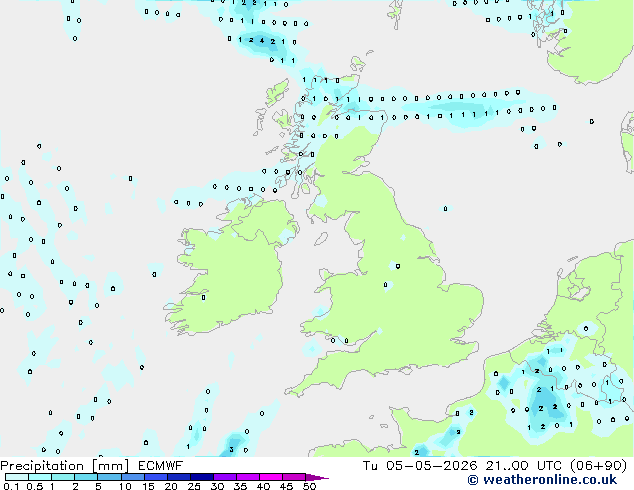Click the weatheronline.co.uk copyright link
Screen dimensions: 634x490
[x=542, y=480]
